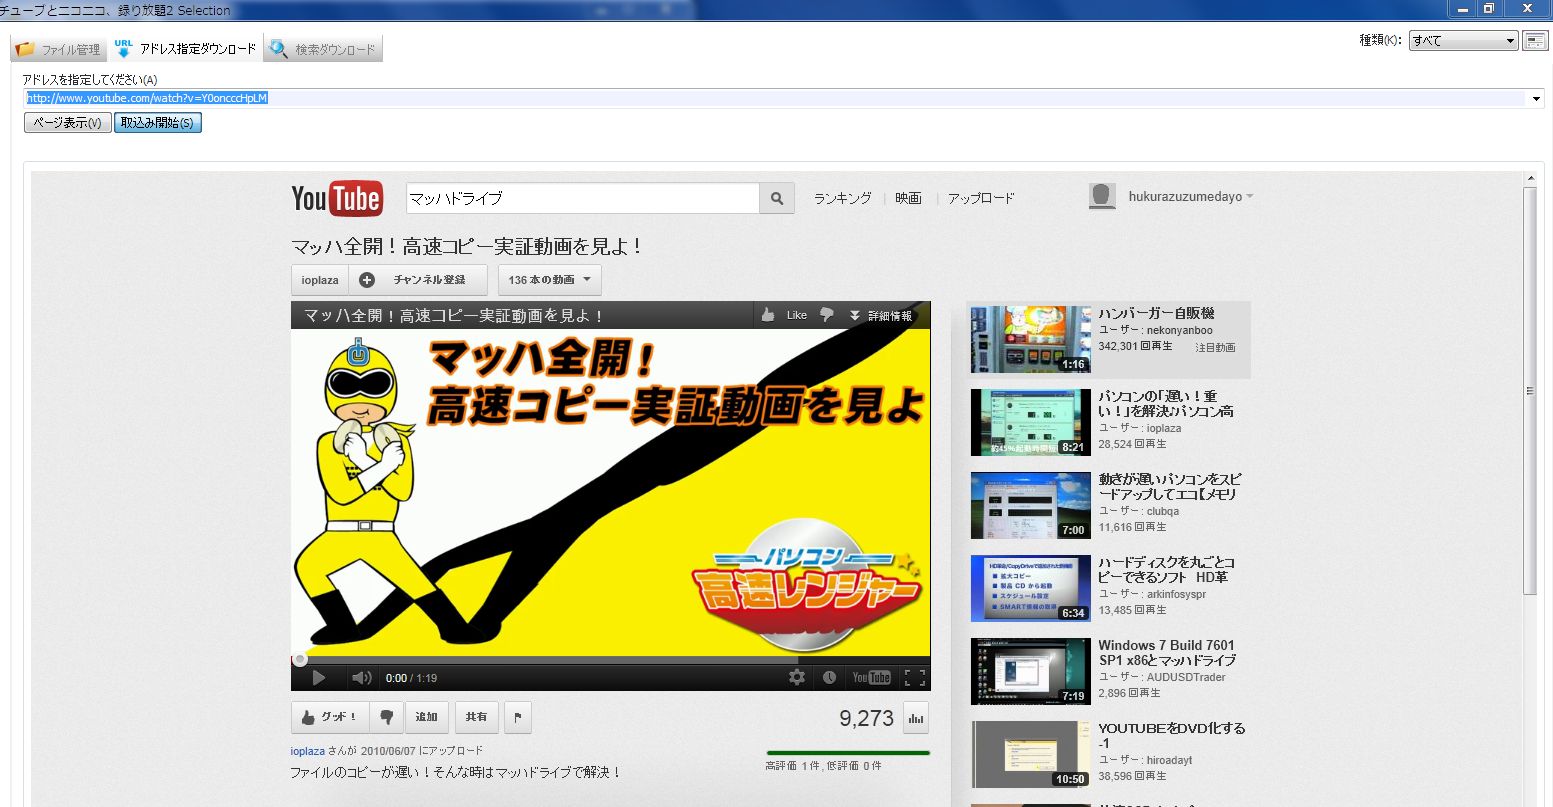Image resolution: width=1553 pixels, height=807 pixels.
Task: Click the パソコンの「遅い！重い！」を解決 video title
Action: [1166, 404]
